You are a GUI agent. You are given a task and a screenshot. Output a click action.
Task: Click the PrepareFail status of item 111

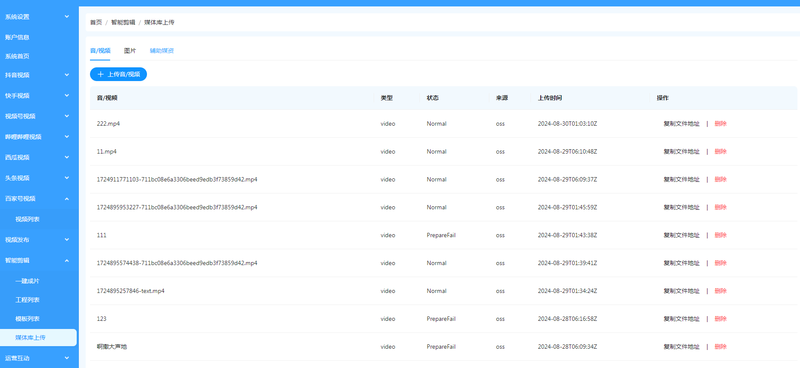pos(441,235)
